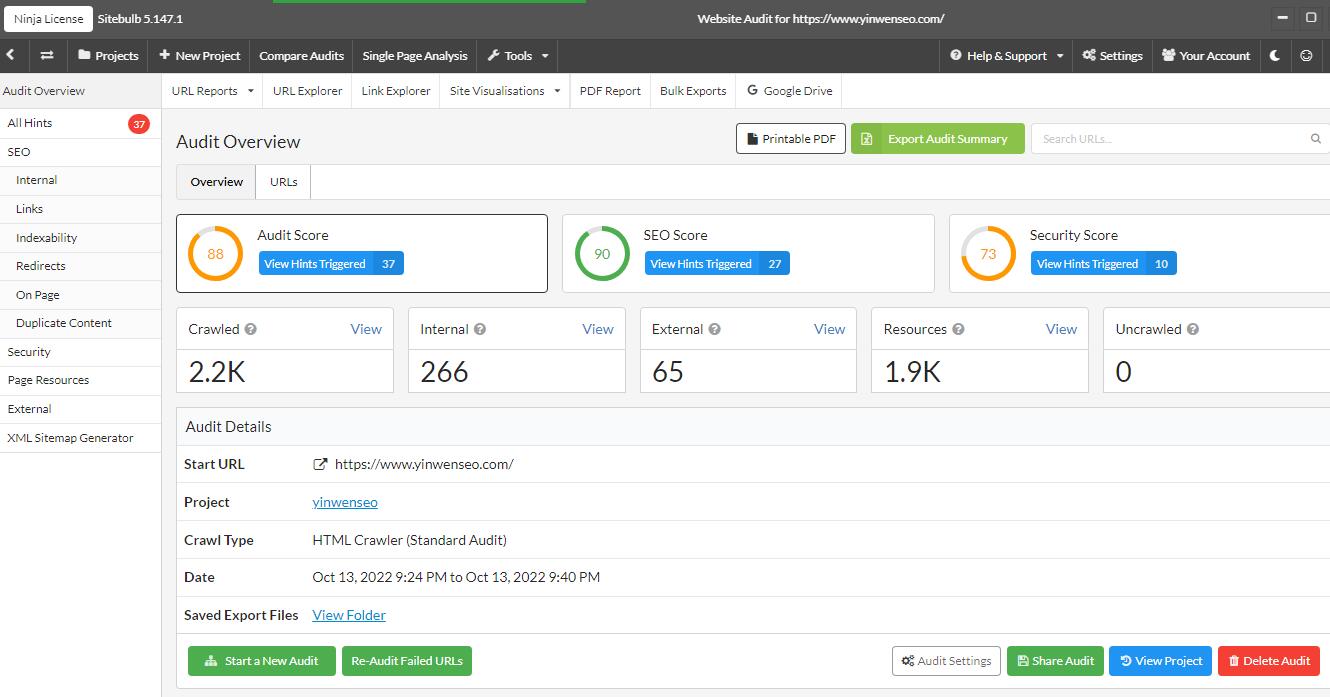Select Indexability in the left sidebar
The width and height of the screenshot is (1330, 697).
pyautogui.click(x=46, y=238)
